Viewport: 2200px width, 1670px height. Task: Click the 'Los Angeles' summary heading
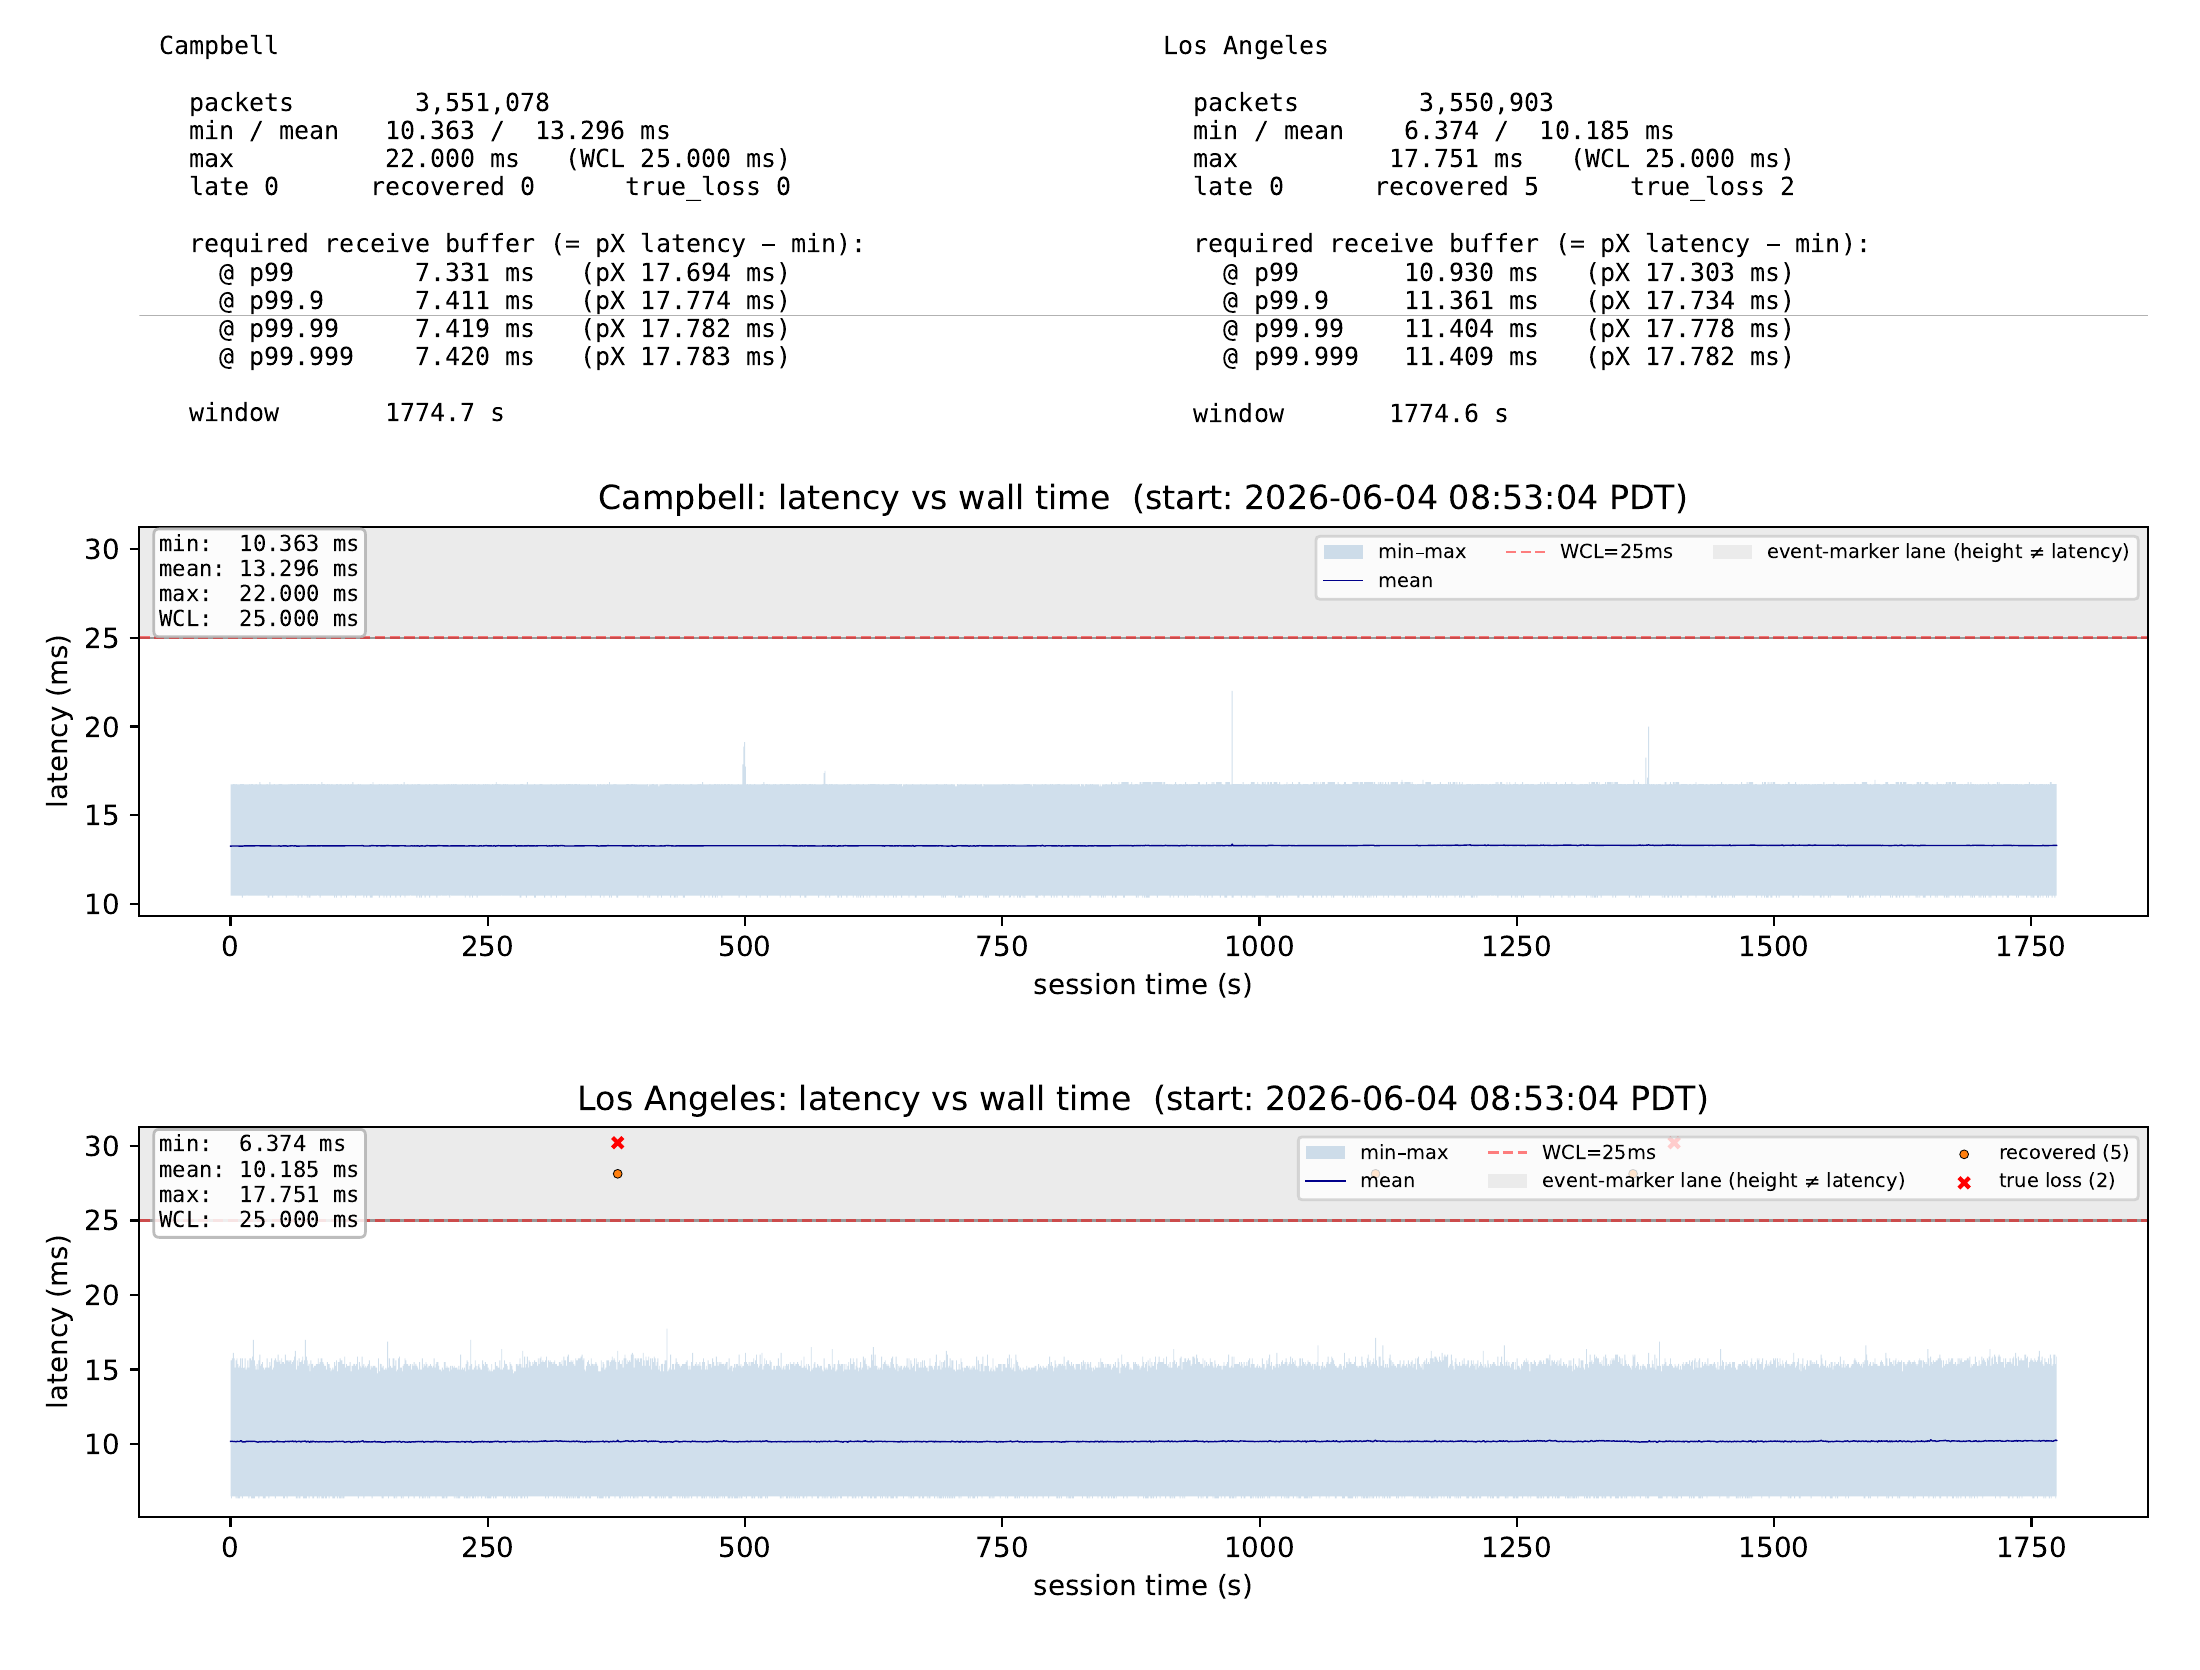point(1245,46)
